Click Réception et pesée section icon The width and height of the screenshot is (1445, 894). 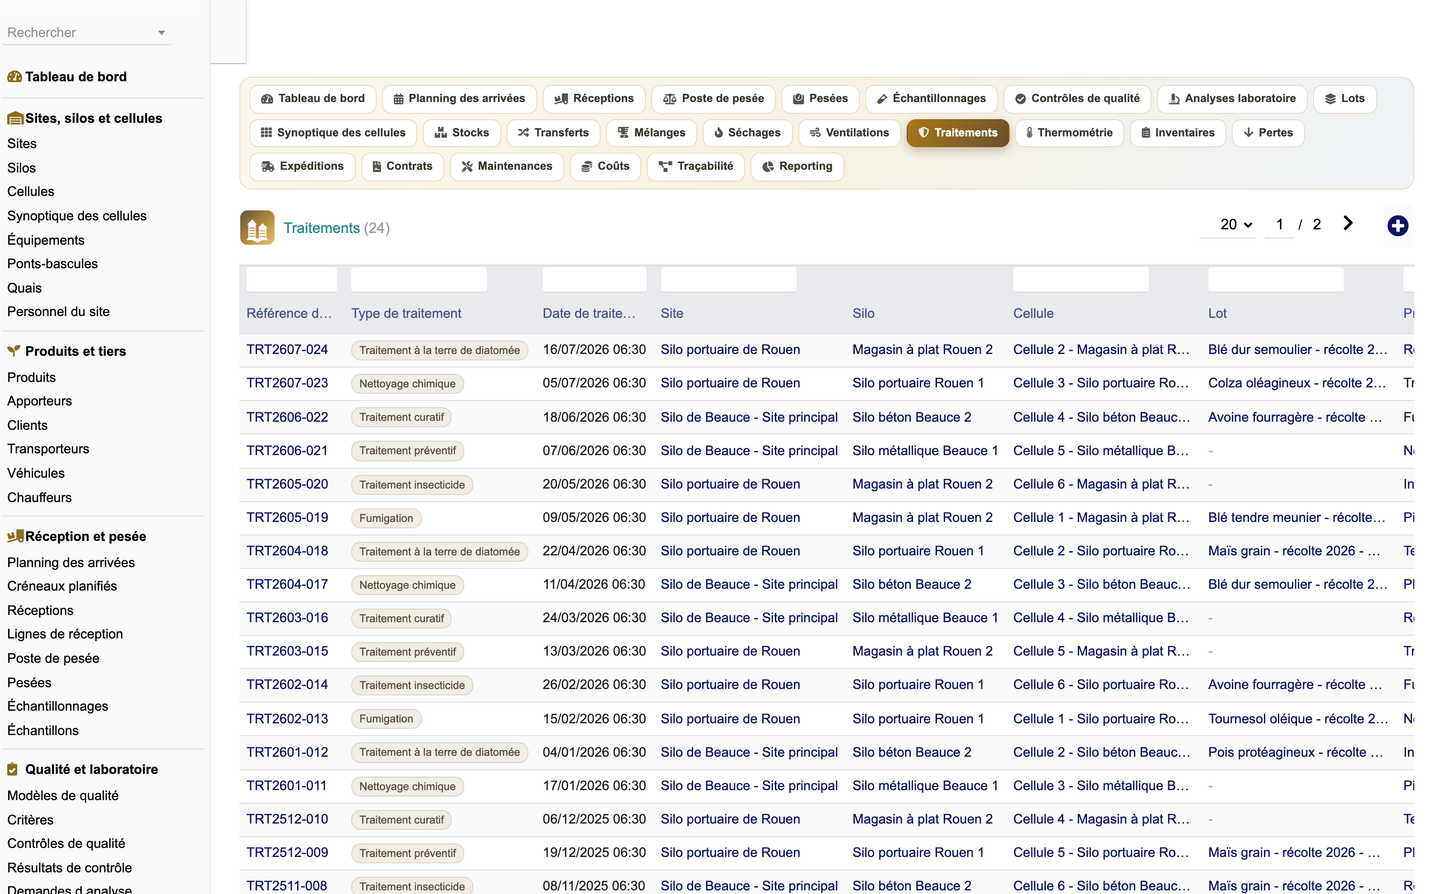coord(15,536)
